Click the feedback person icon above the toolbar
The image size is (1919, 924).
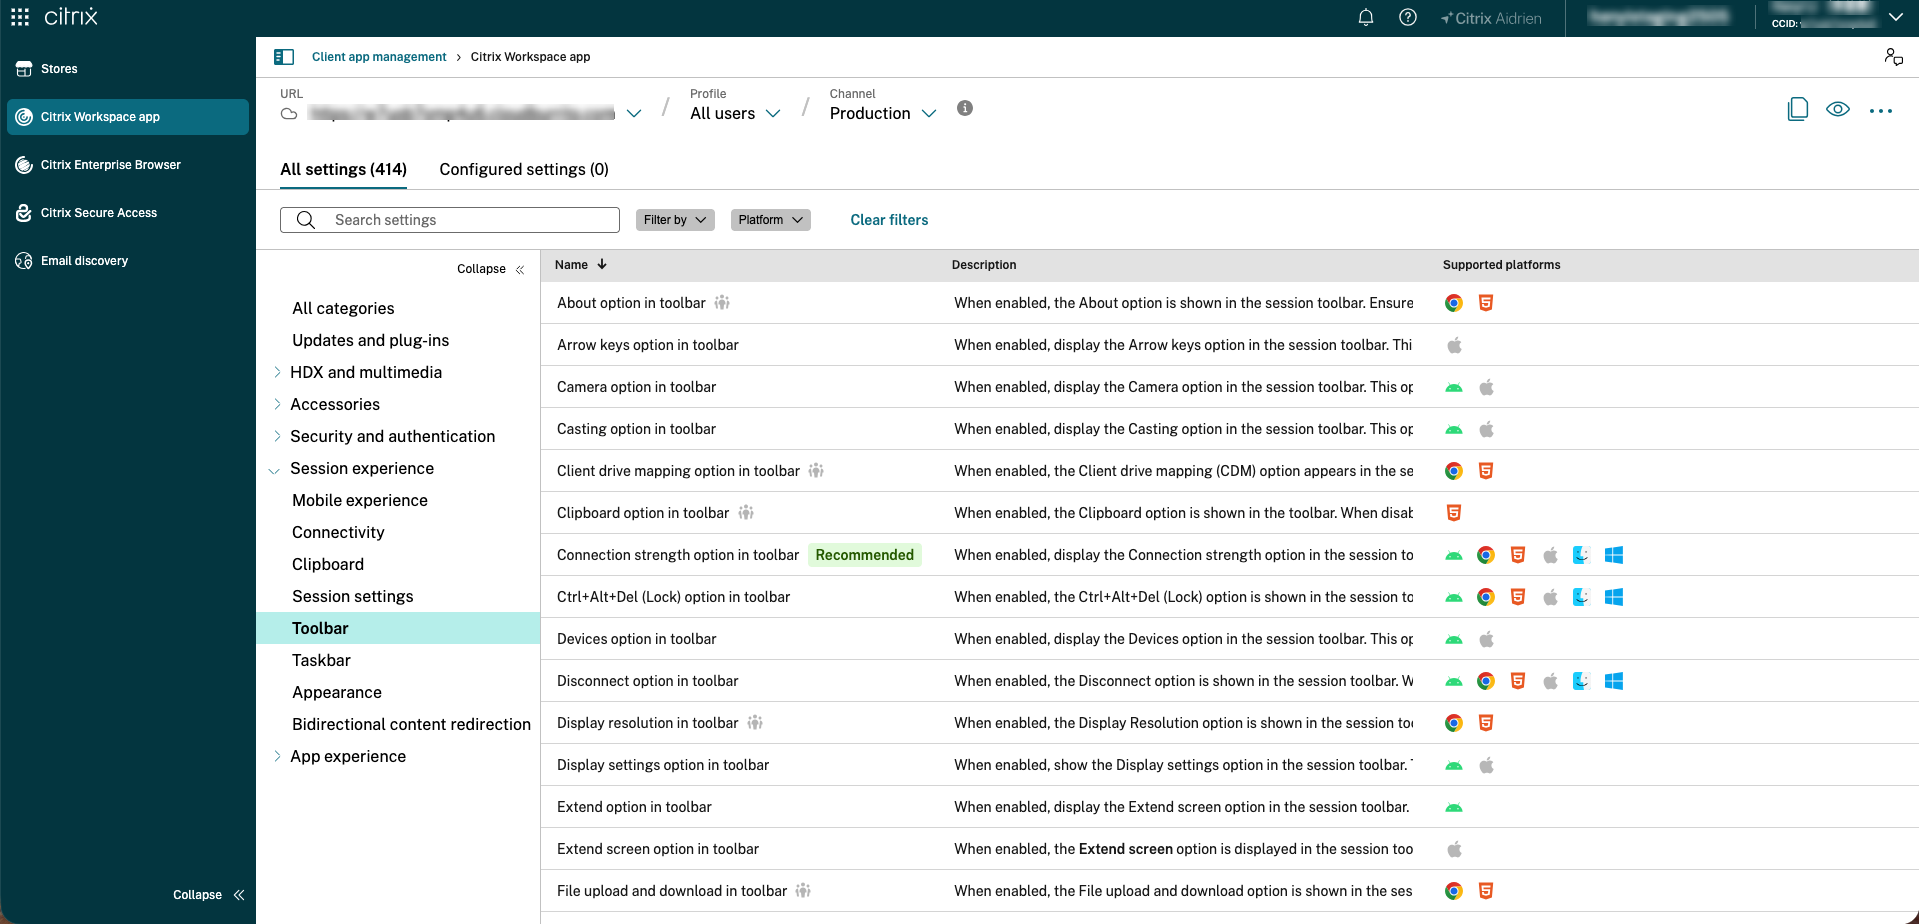1894,57
